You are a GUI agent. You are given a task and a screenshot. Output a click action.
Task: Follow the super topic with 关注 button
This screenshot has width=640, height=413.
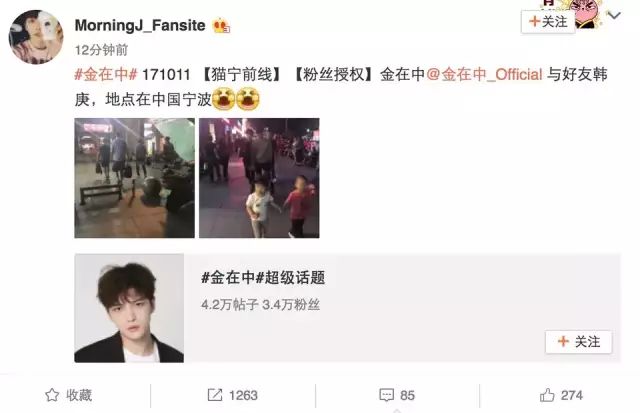point(578,342)
